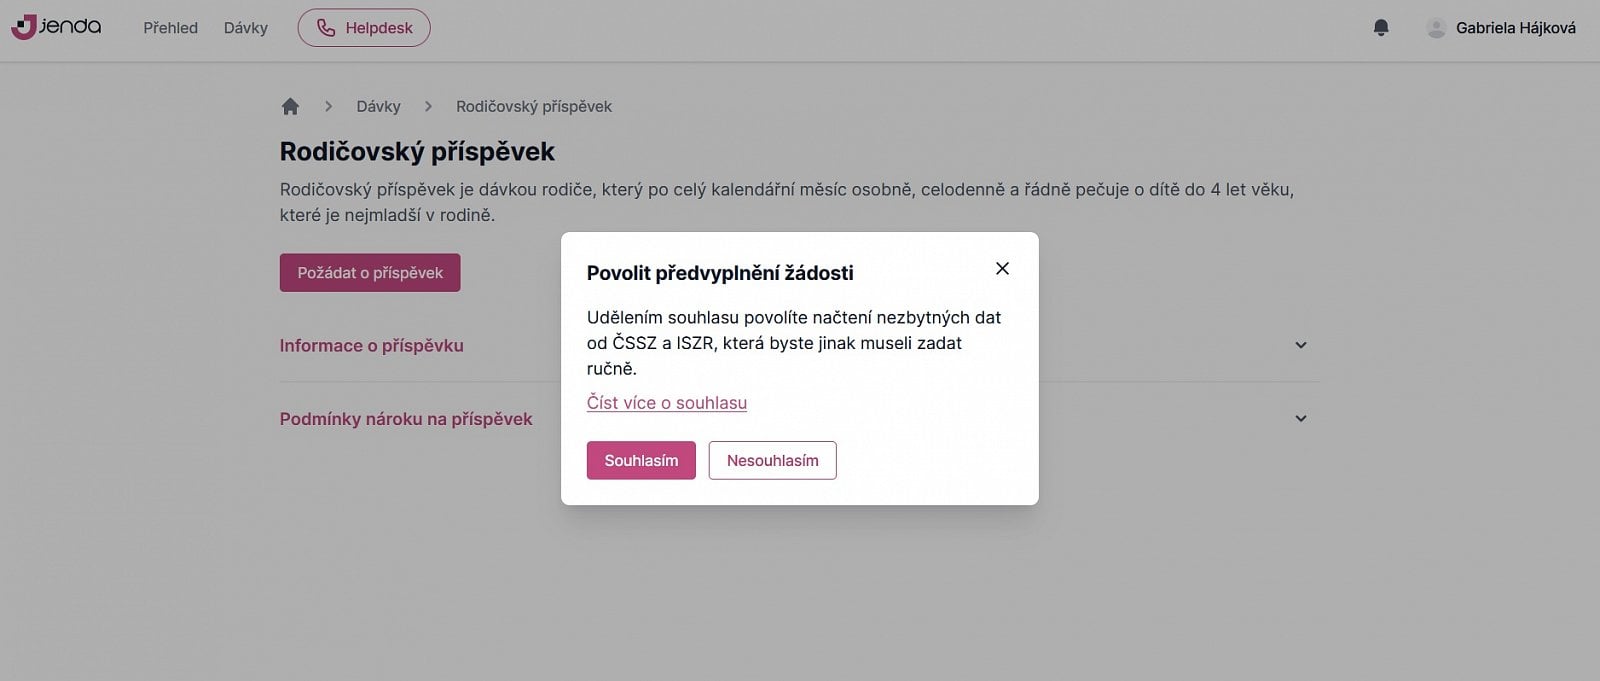Open Číst více o souhlasu link
This screenshot has width=1600, height=681.
(667, 403)
